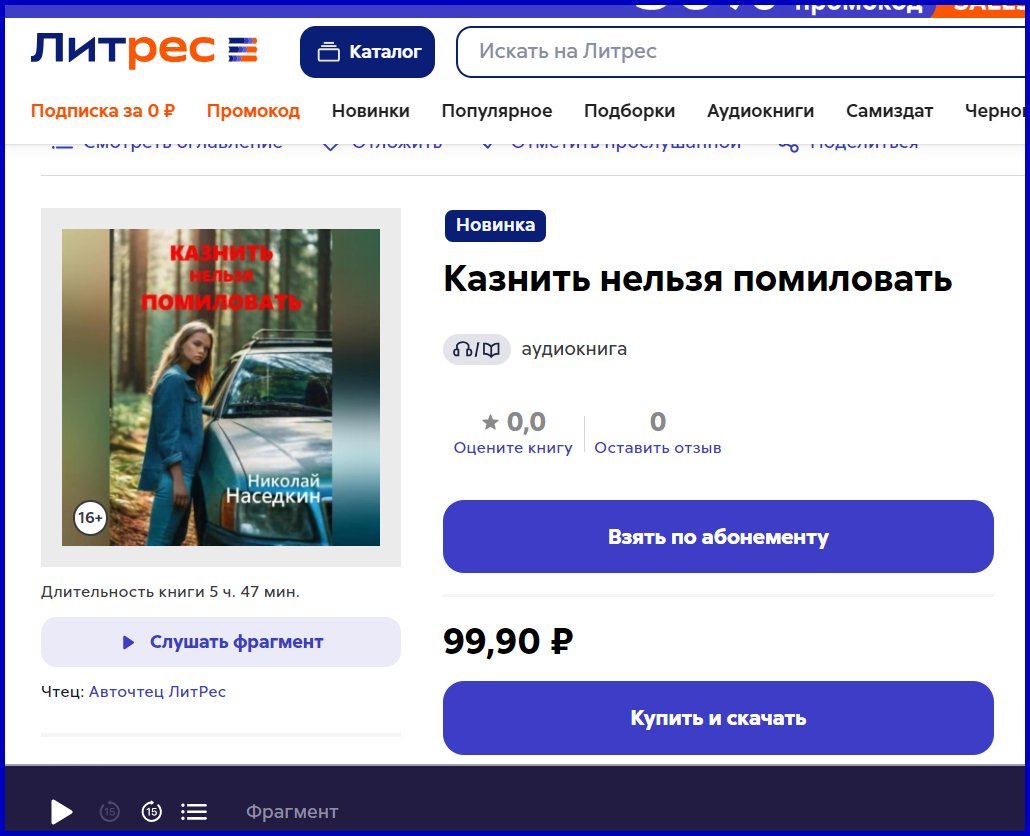The width and height of the screenshot is (1030, 836).
Task: Click the book cover thumbnail
Action: (221, 387)
